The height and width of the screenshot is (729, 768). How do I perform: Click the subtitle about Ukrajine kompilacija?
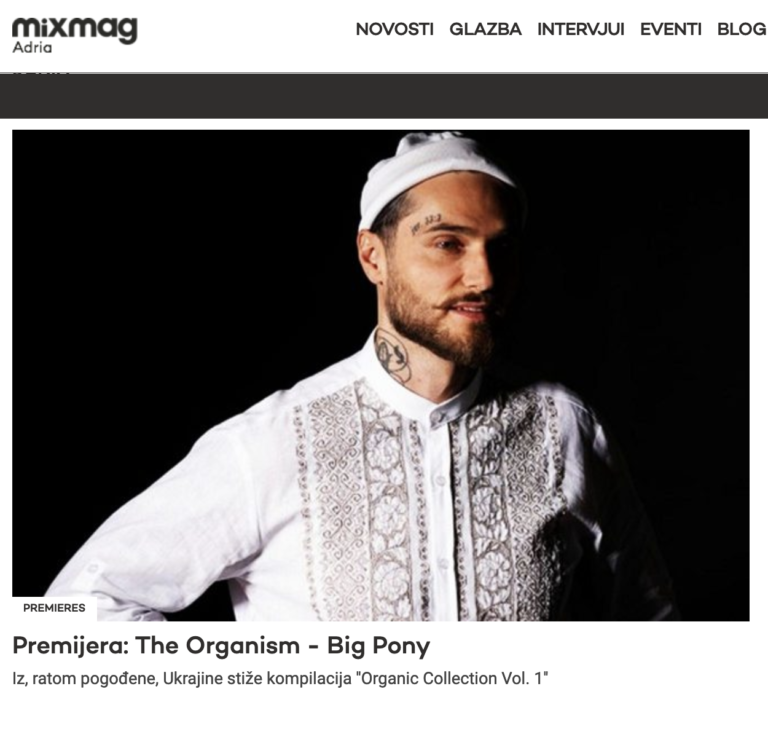[x=280, y=679]
